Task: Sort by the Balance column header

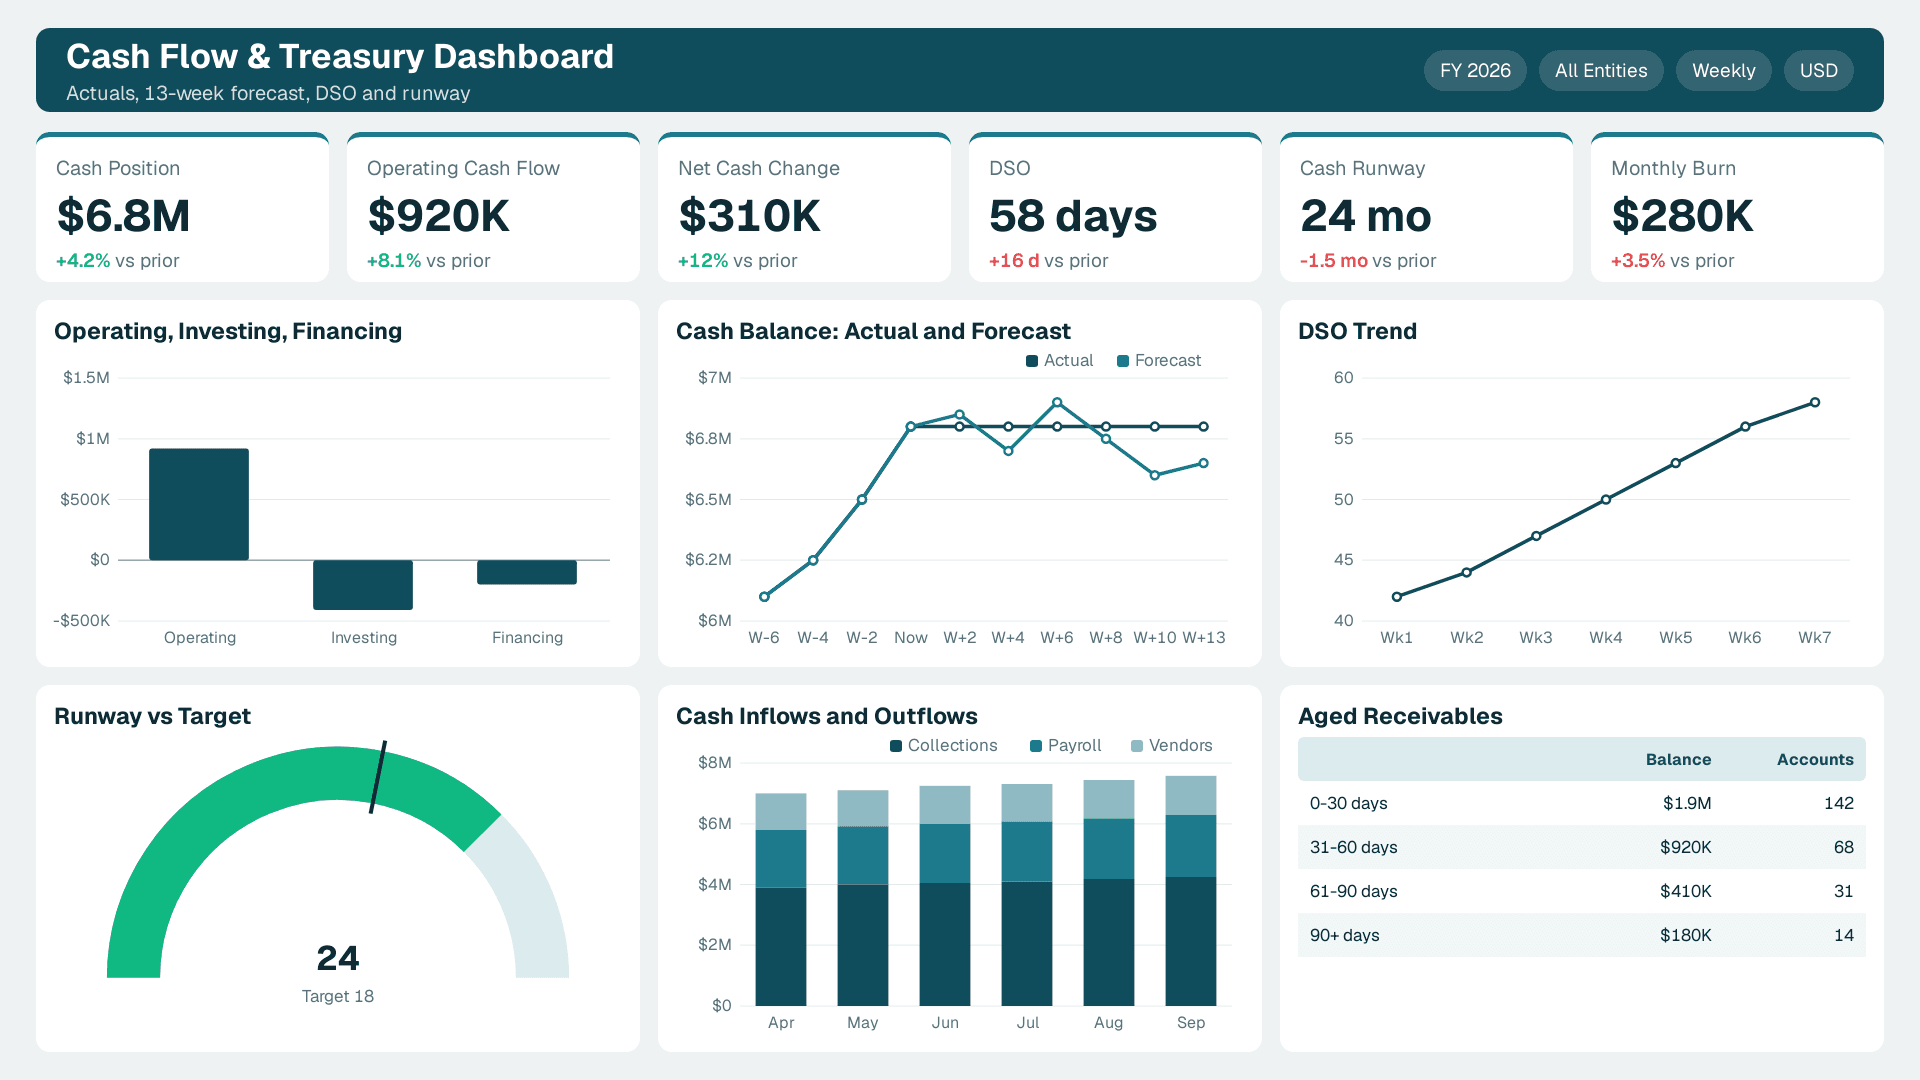Action: 1678,760
